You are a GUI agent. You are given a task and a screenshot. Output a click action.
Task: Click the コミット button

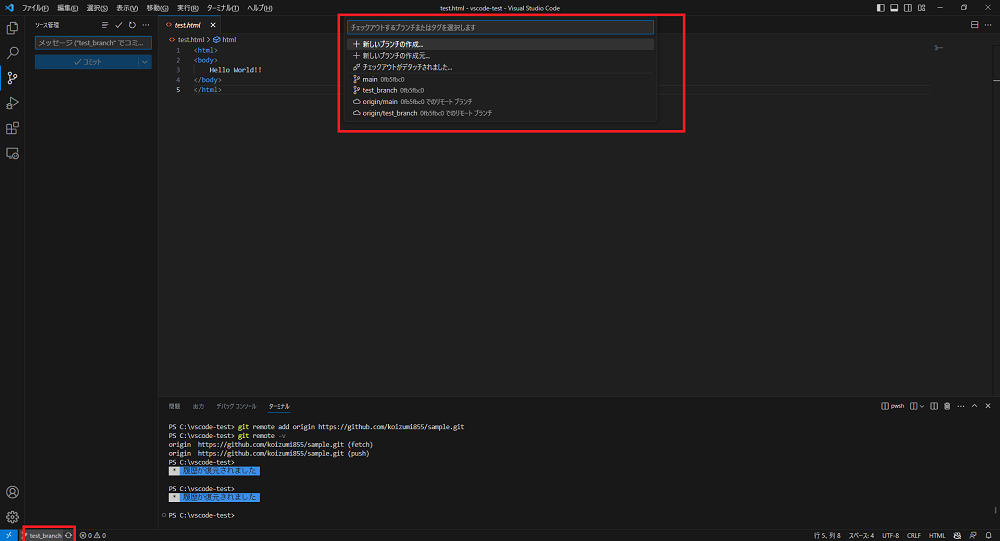pyautogui.click(x=86, y=62)
